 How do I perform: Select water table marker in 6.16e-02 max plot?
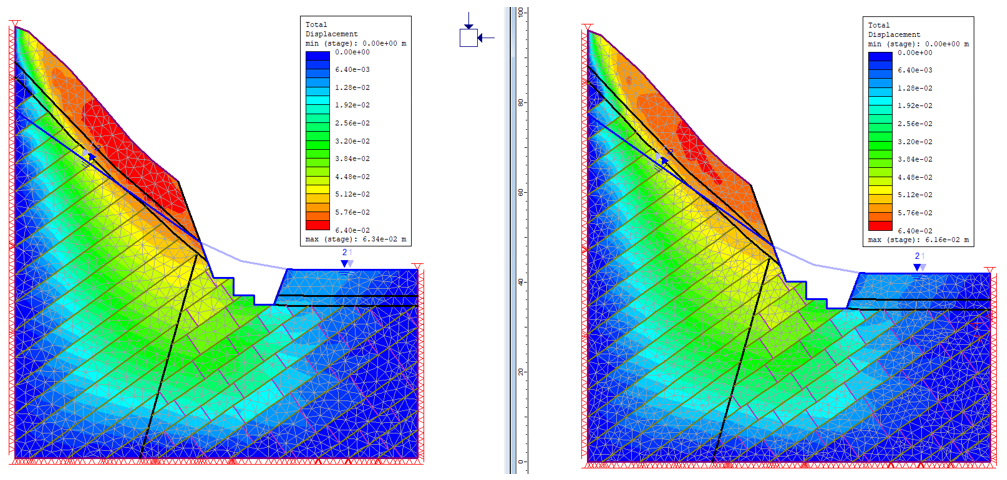[918, 267]
